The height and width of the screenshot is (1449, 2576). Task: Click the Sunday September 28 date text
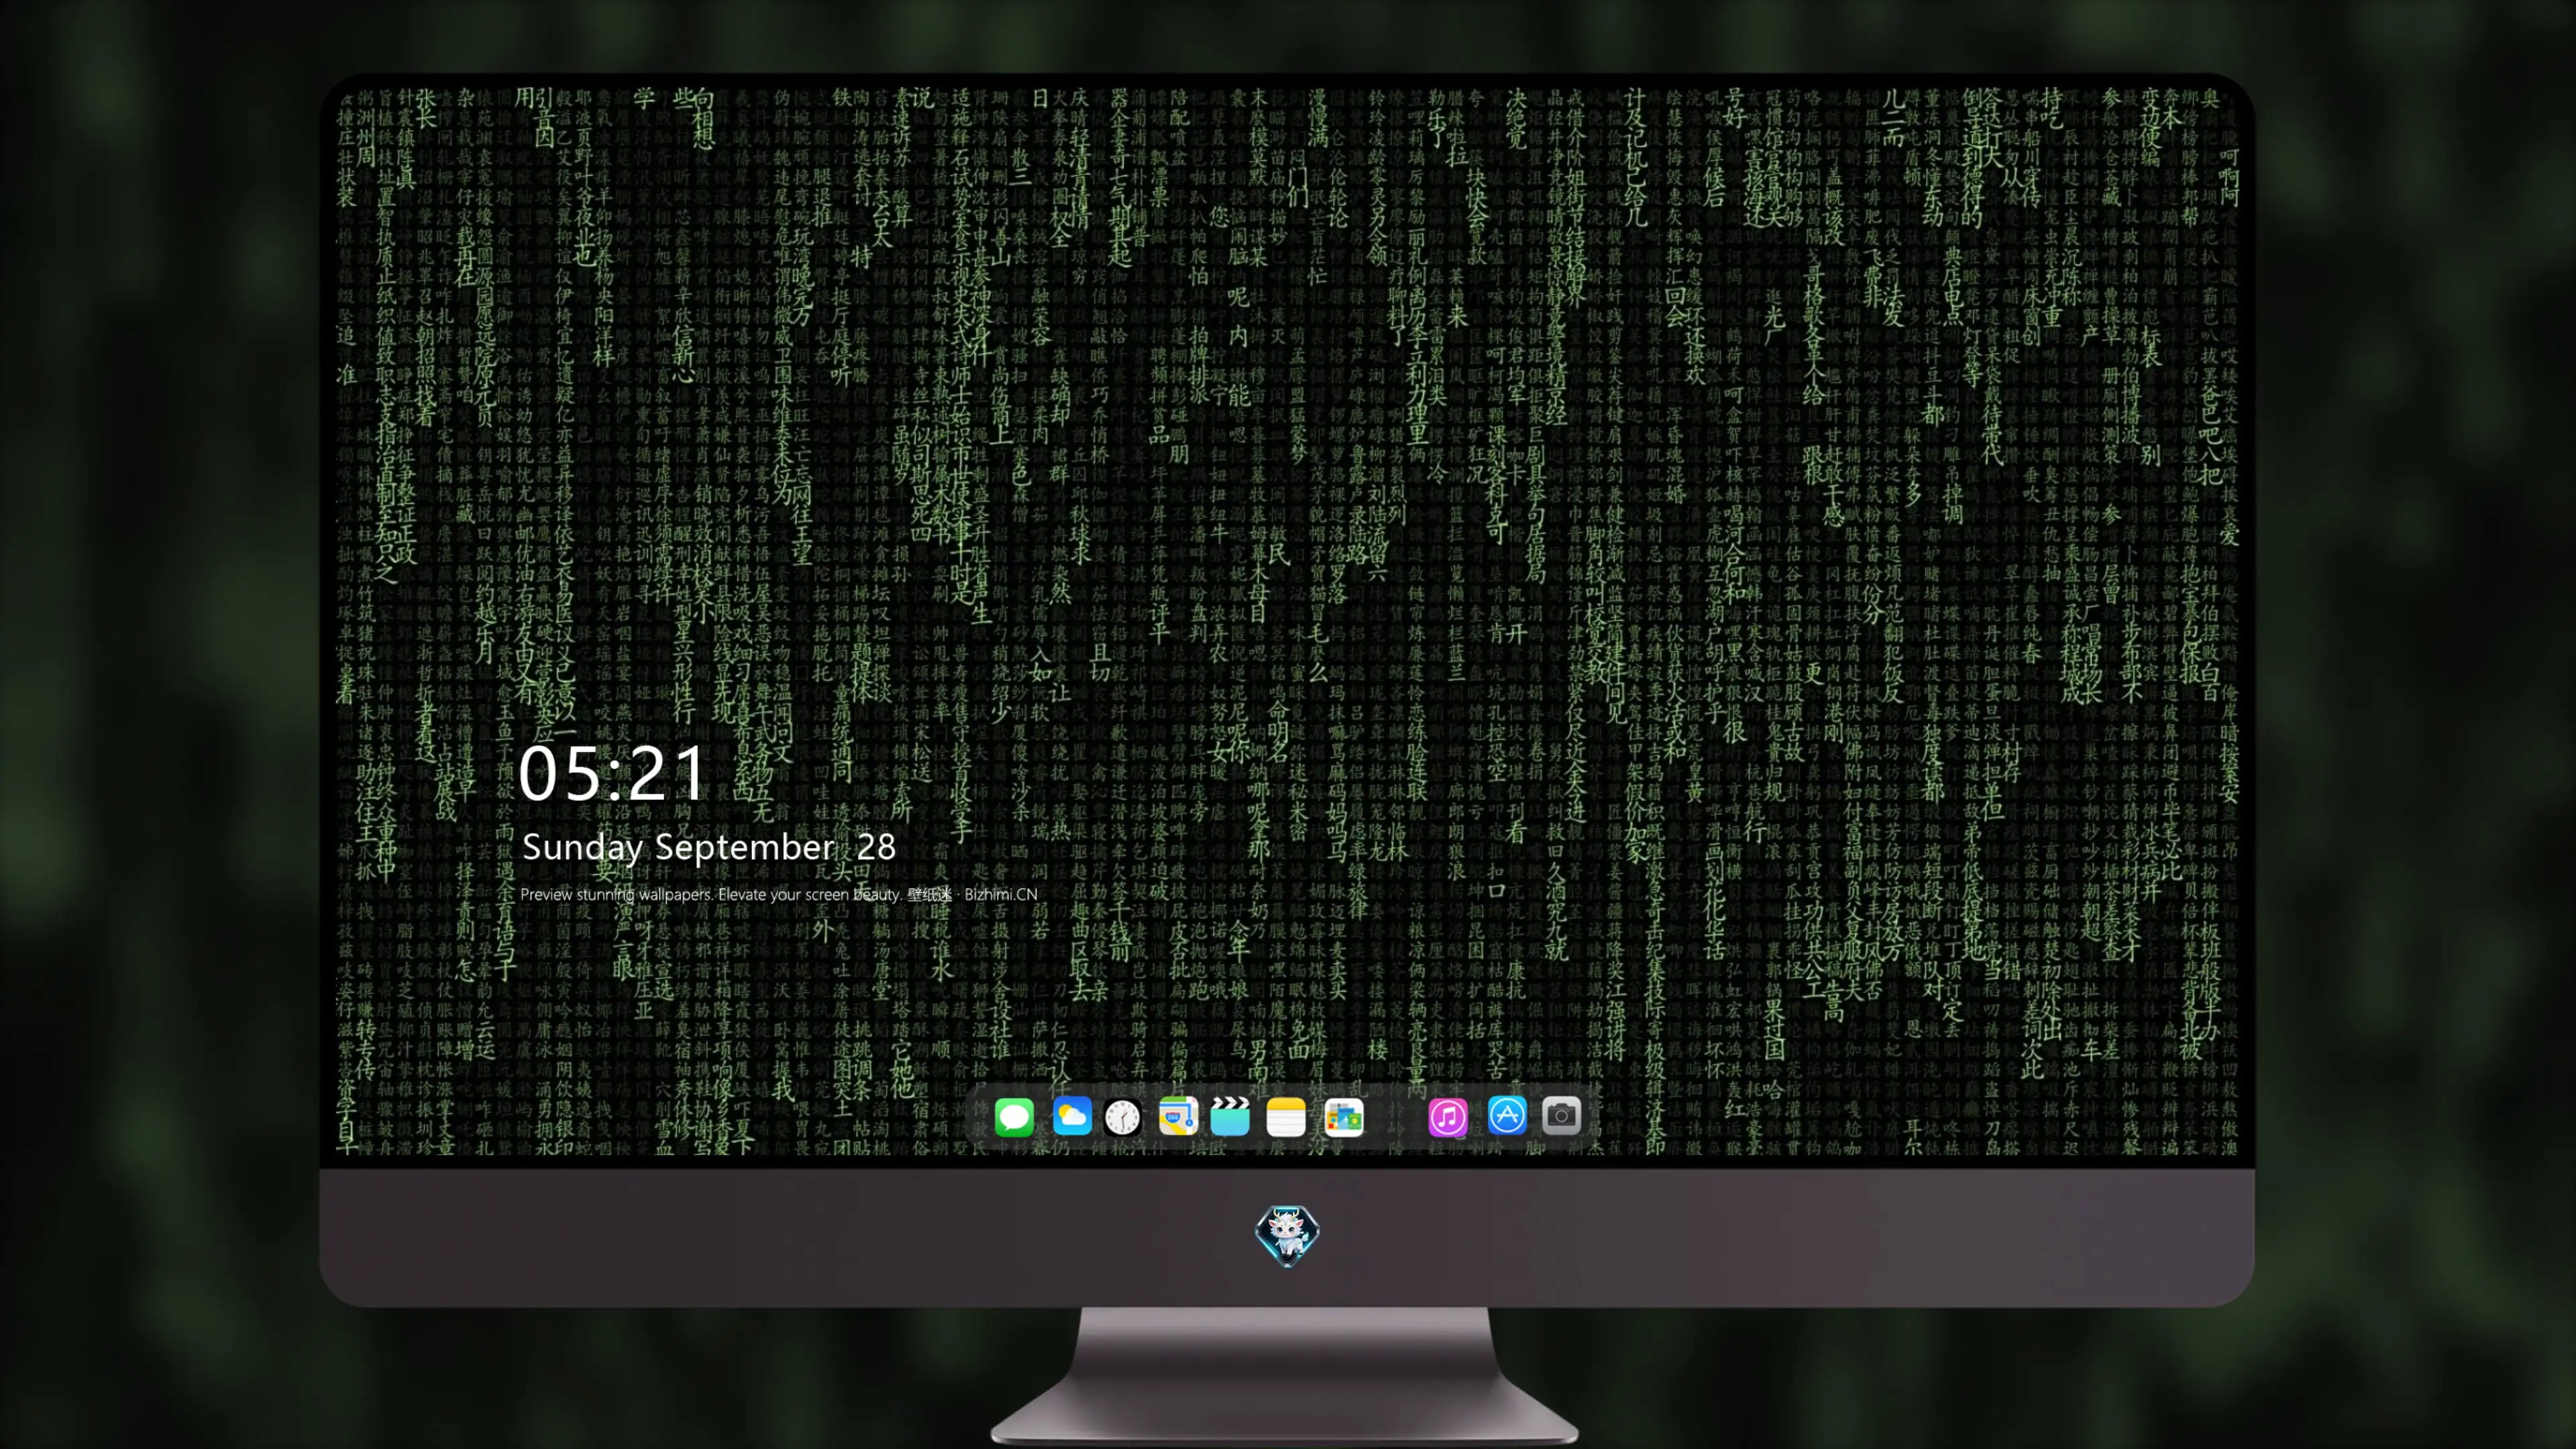pos(709,847)
